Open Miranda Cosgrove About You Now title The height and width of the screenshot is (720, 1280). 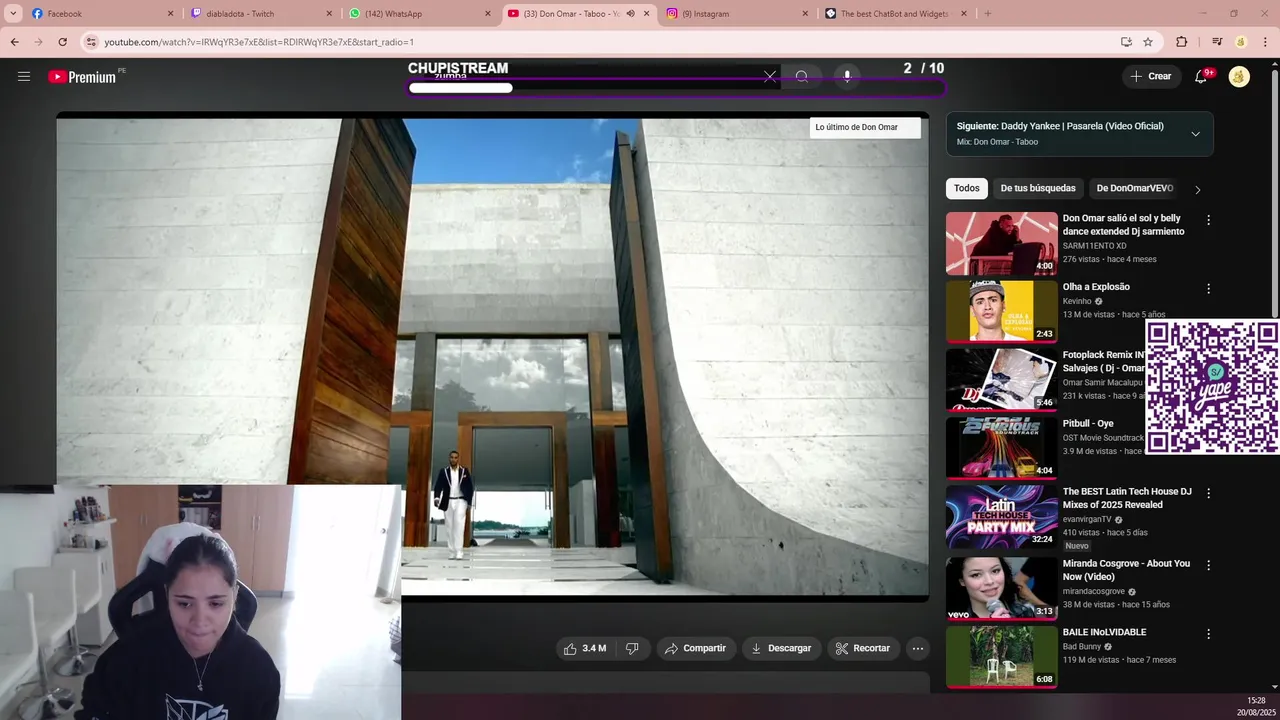pos(1126,570)
